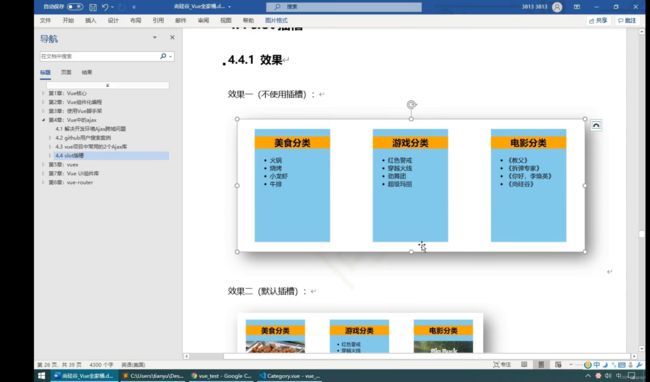Click the 共享 (Share) button
Viewport: 650px width, 382px height.
(x=598, y=20)
